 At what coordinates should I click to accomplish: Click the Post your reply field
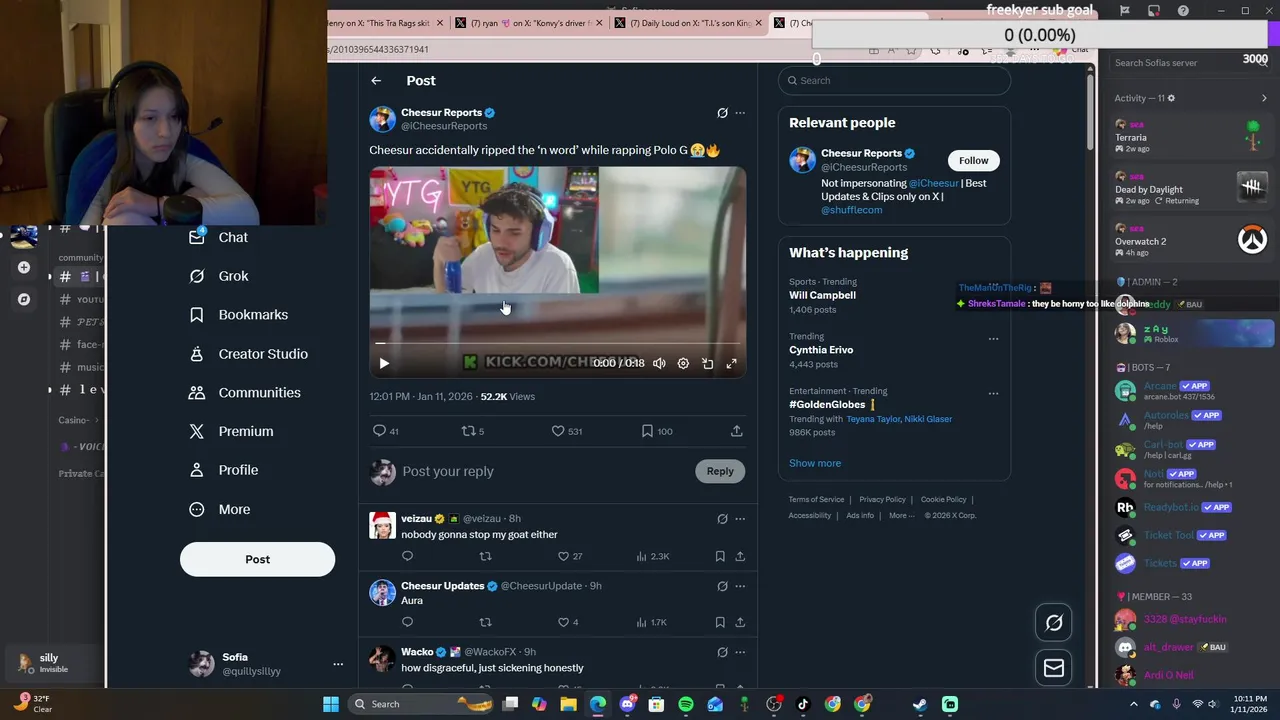(447, 471)
